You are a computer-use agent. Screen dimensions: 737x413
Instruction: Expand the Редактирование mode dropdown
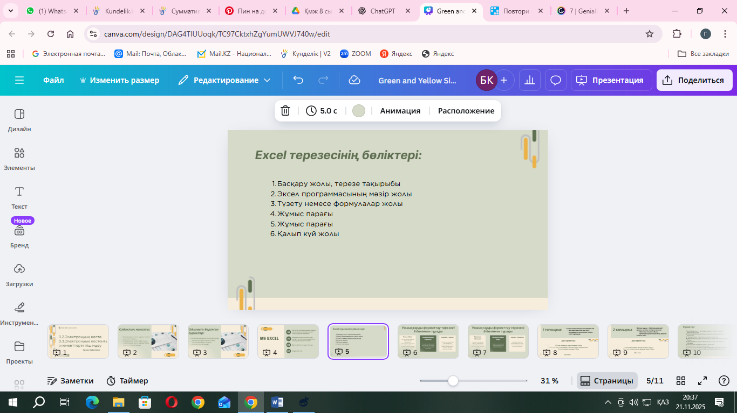click(x=225, y=80)
